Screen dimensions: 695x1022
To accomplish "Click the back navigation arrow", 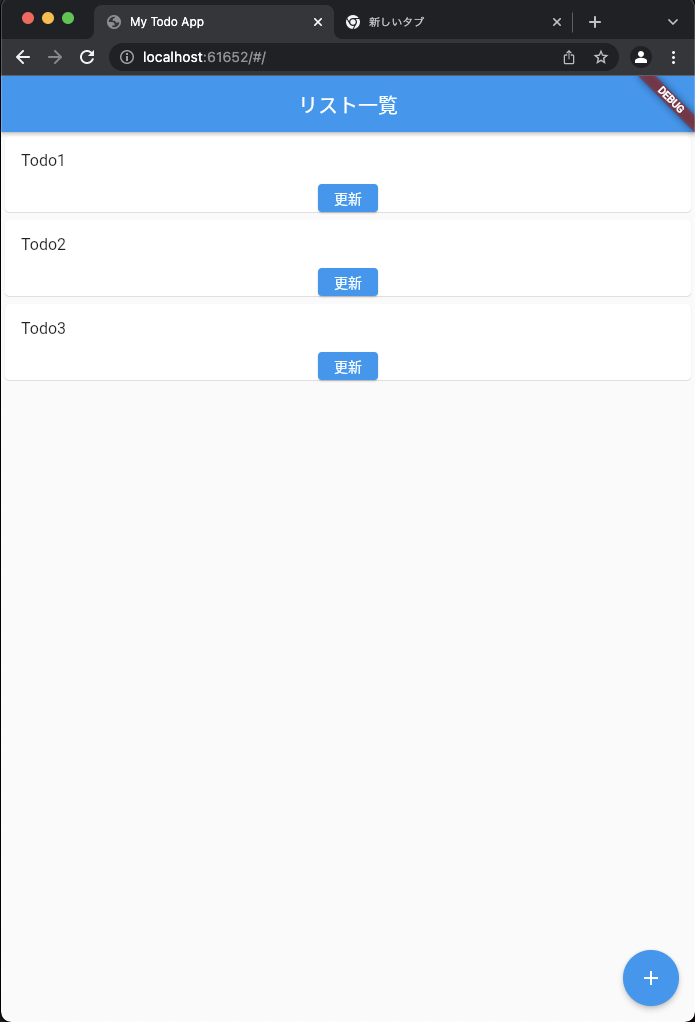I will click(x=23, y=57).
